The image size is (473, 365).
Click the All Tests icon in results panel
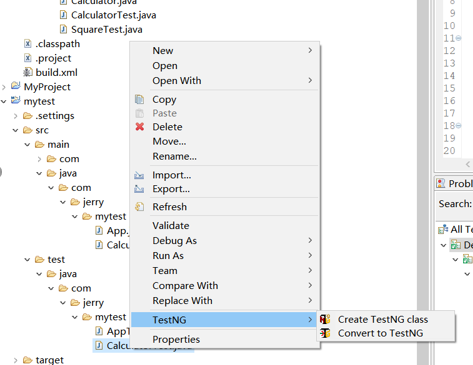coord(443,229)
